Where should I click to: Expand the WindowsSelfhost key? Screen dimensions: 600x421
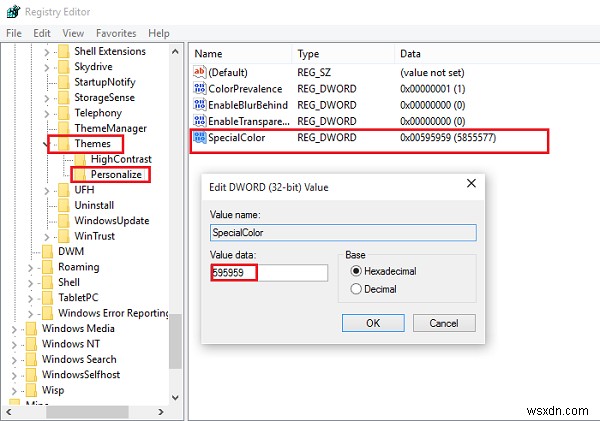tap(14, 375)
